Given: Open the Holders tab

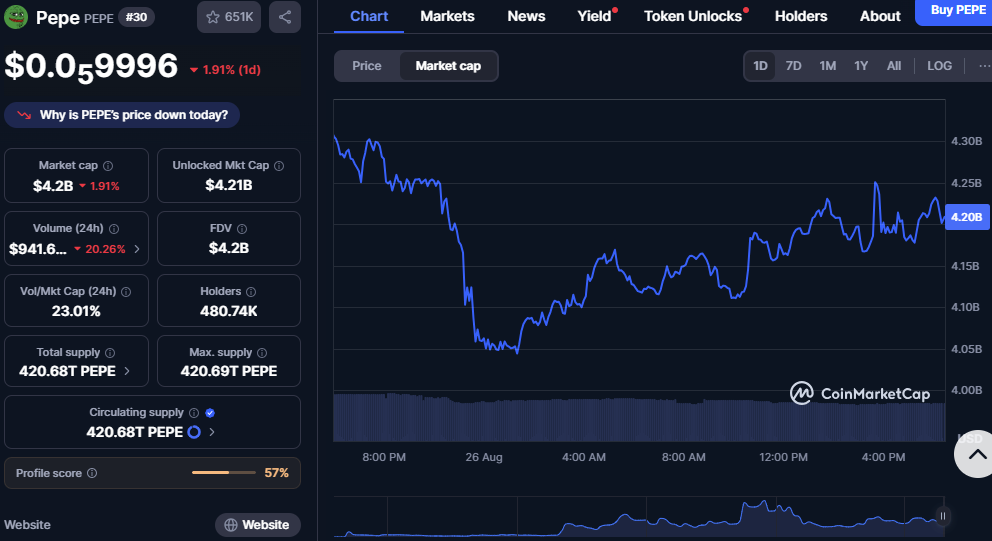Looking at the screenshot, I should click(801, 16).
